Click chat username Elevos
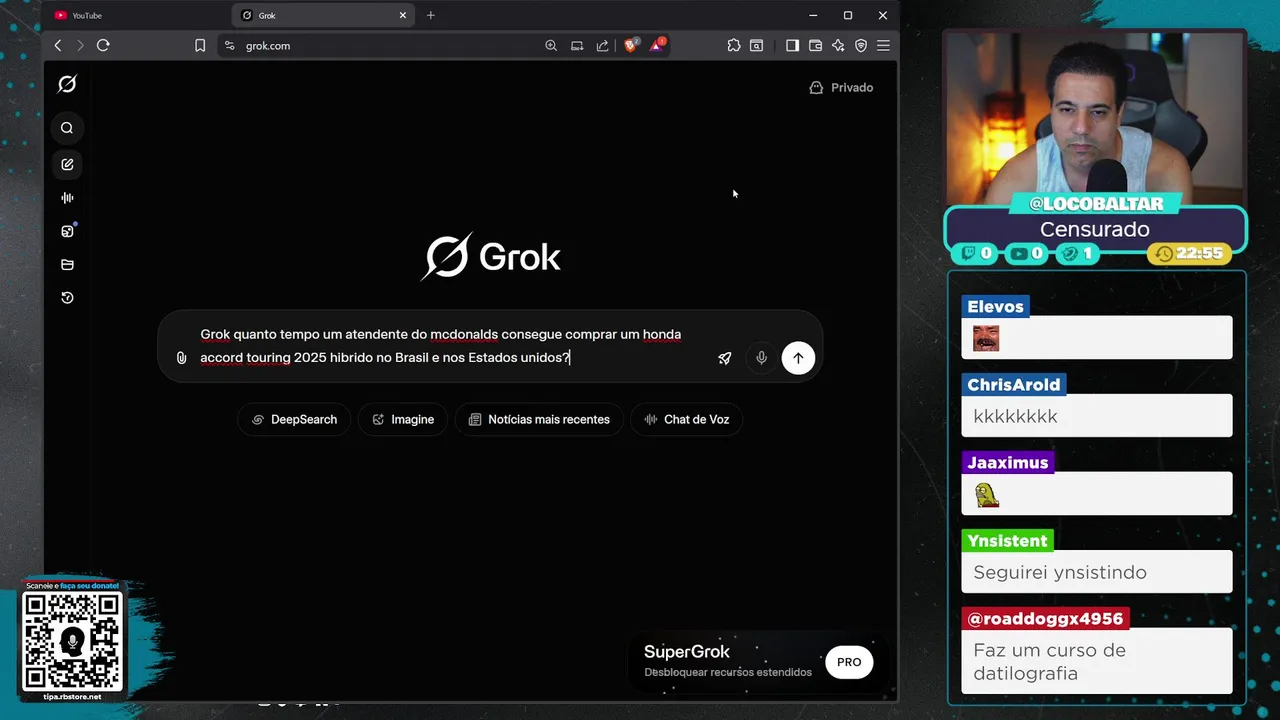Screen dimensions: 1280x720 point(996,307)
